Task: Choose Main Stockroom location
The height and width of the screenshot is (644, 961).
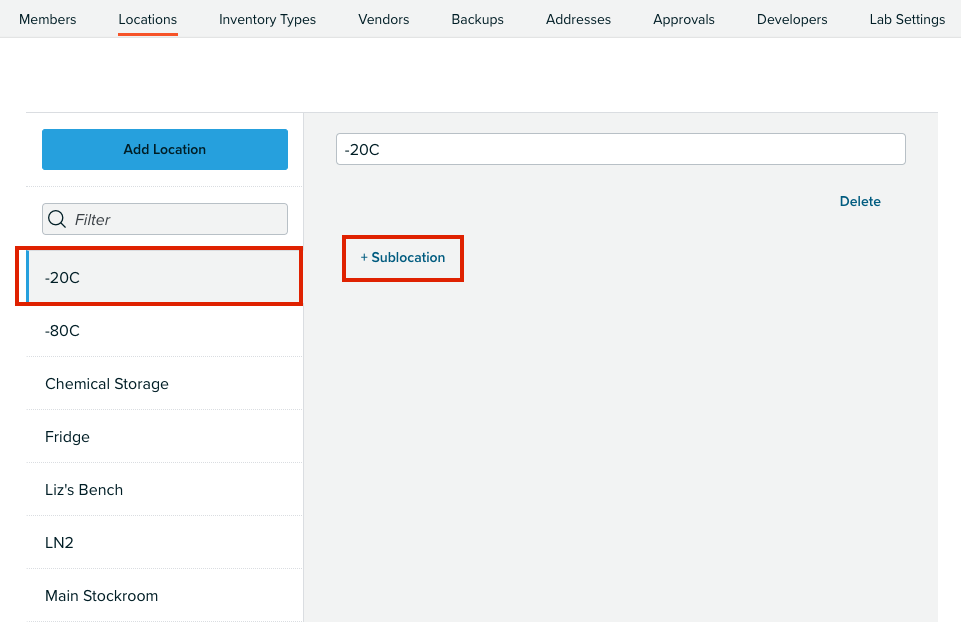Action: pos(164,596)
